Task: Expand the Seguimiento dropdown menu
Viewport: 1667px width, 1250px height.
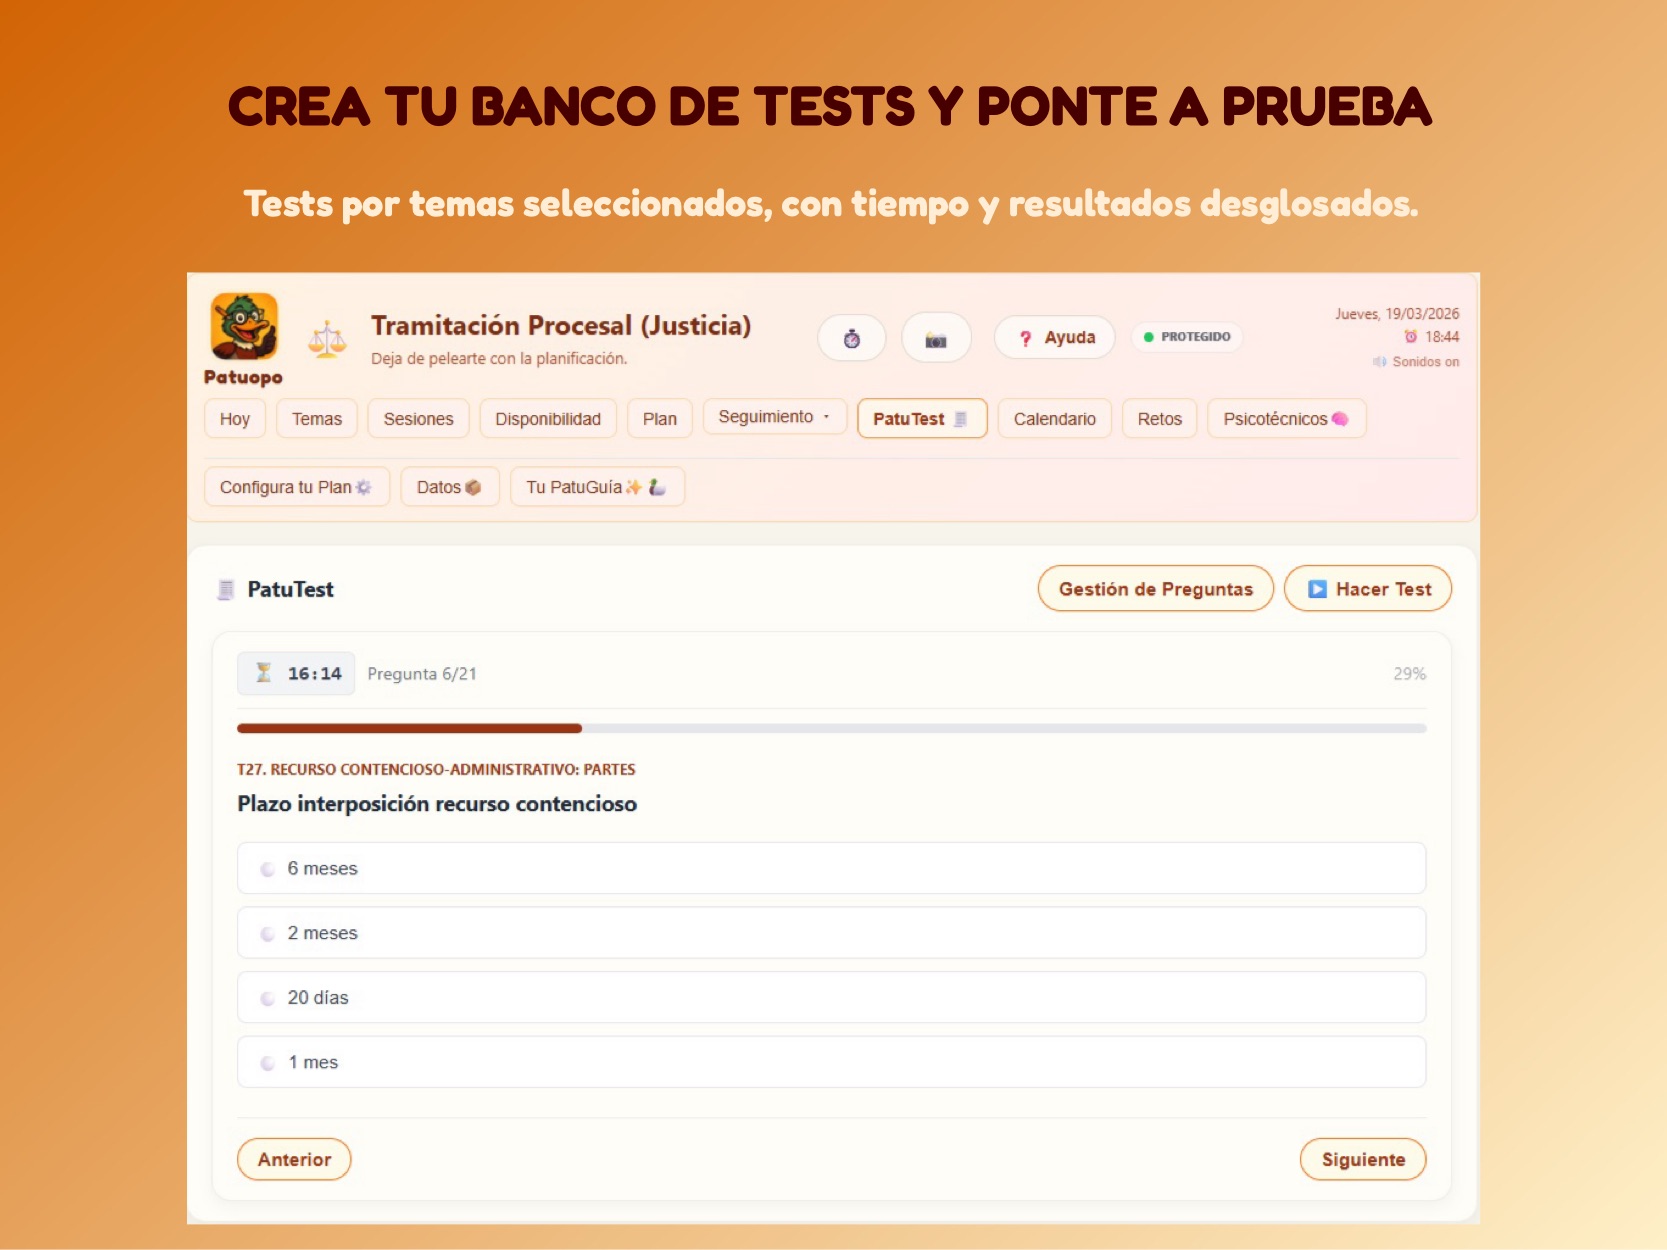Action: [774, 417]
